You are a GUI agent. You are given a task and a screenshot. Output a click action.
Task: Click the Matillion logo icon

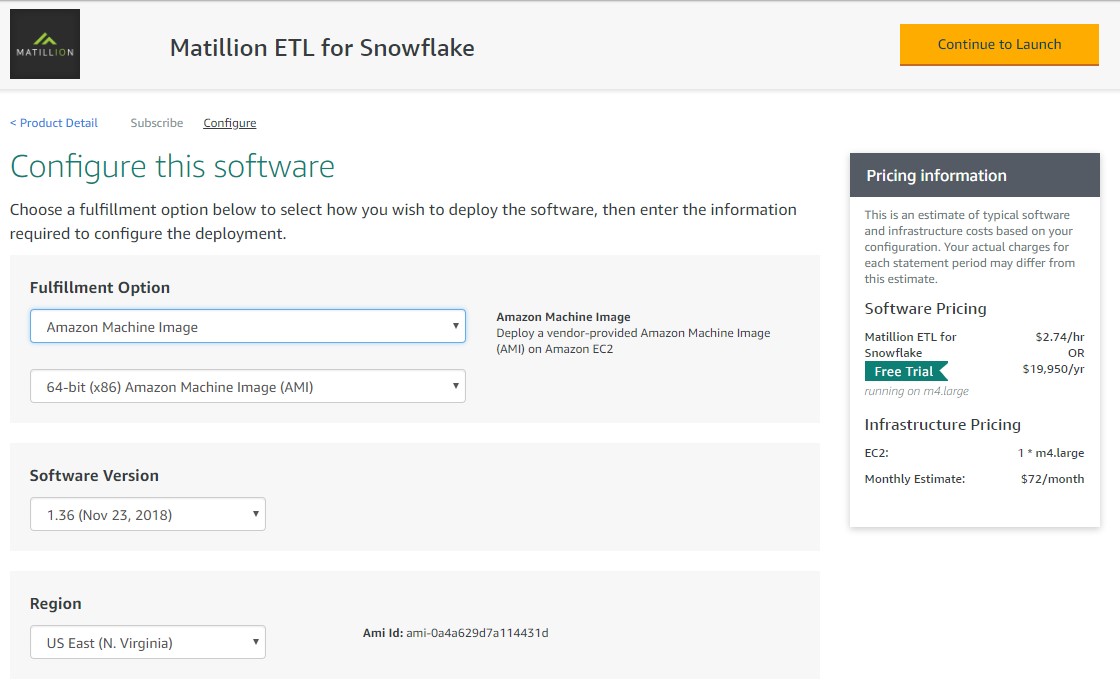tap(45, 44)
